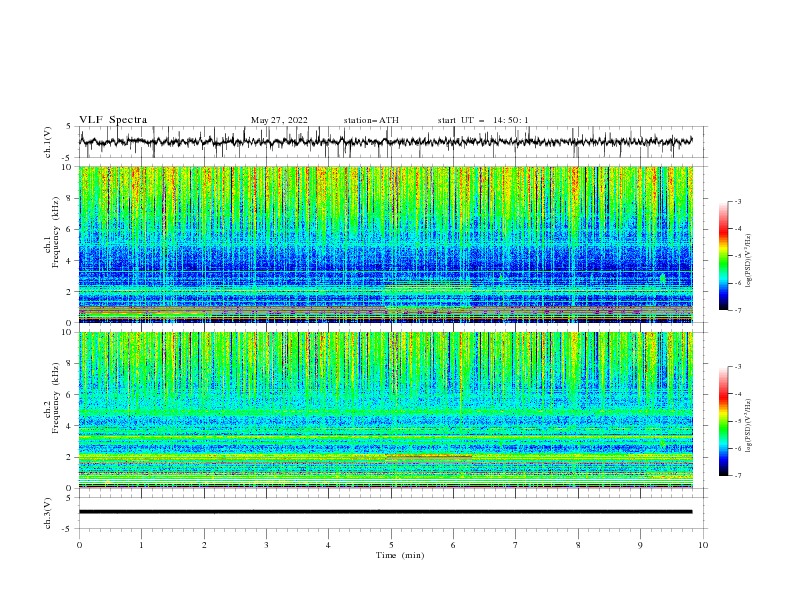Image resolution: width=792 pixels, height=612 pixels.
Task: Click the "-7" tick on ch.1 colorbar
Action: 737,310
